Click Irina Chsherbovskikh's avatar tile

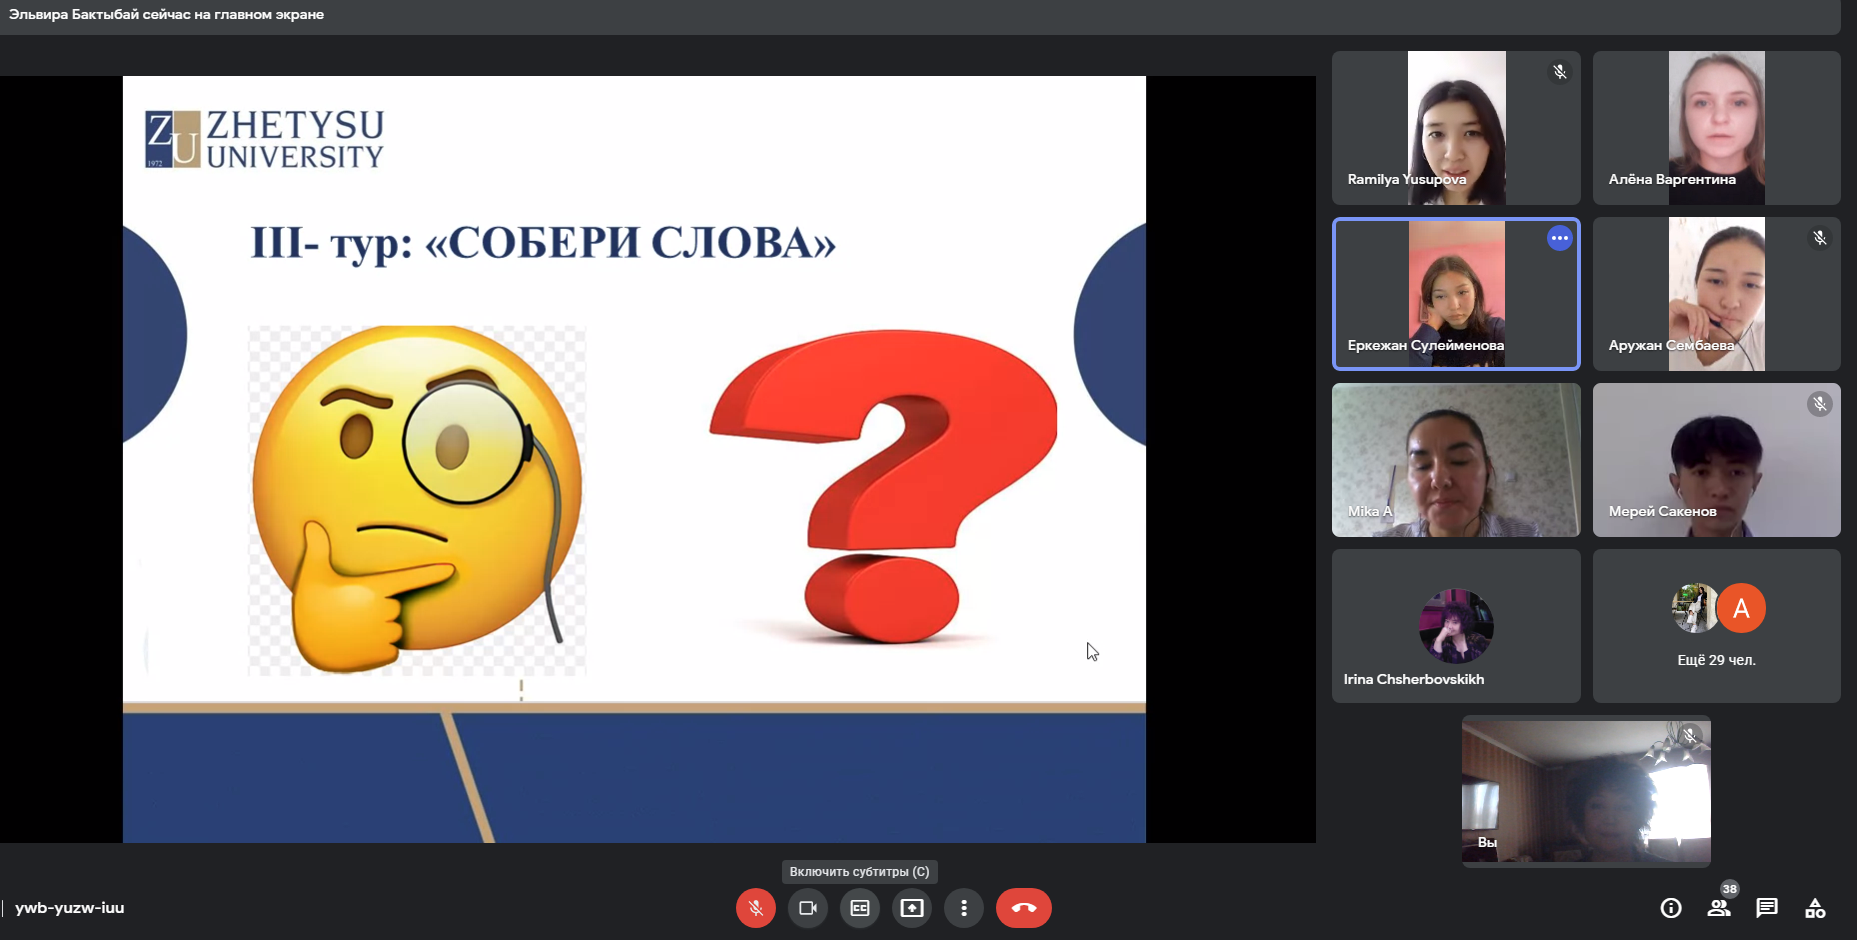click(1456, 626)
